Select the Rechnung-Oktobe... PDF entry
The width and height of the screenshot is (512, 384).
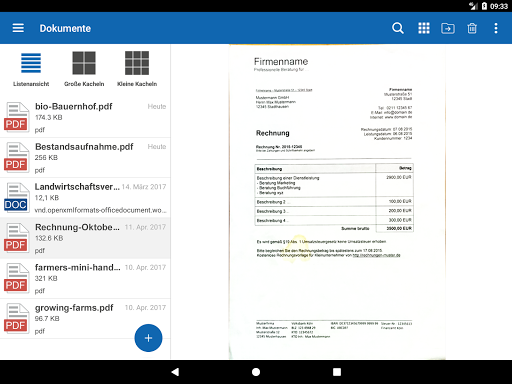pyautogui.click(x=85, y=238)
